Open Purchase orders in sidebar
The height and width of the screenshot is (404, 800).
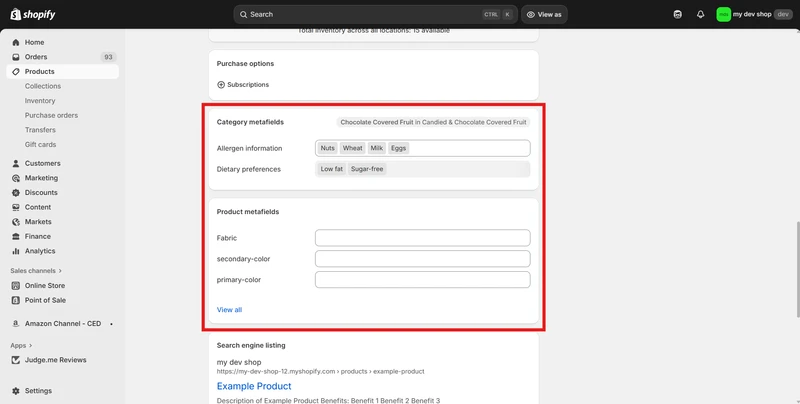pos(52,115)
